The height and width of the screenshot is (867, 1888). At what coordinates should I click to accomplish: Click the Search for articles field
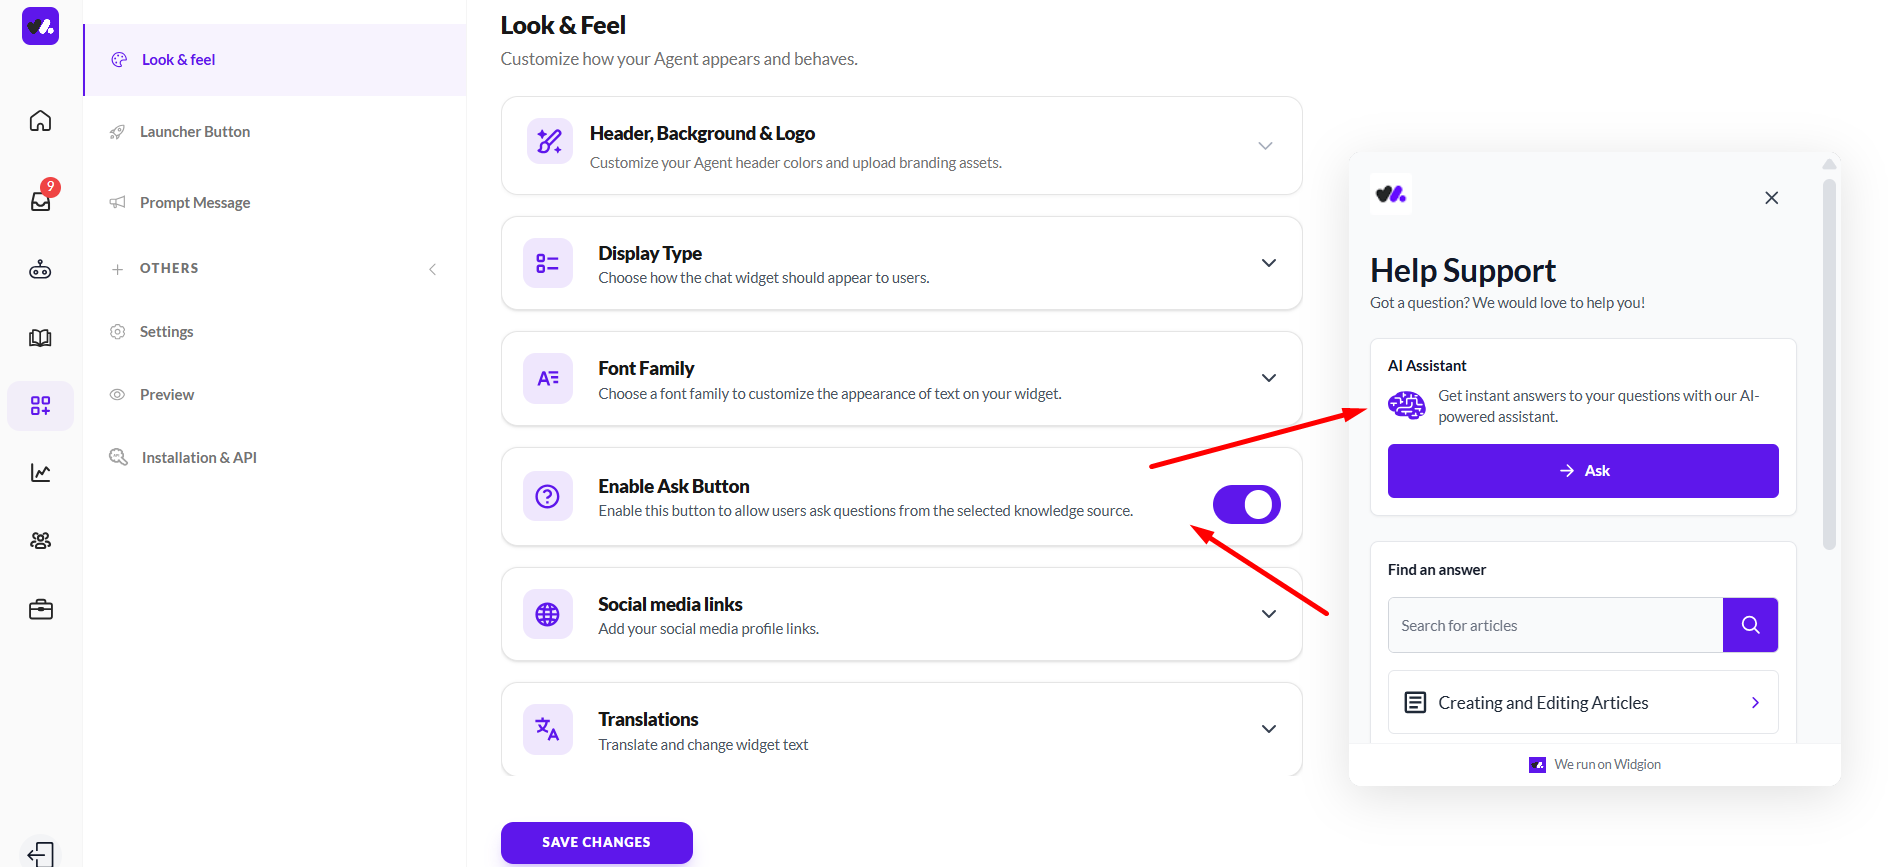tap(1555, 625)
